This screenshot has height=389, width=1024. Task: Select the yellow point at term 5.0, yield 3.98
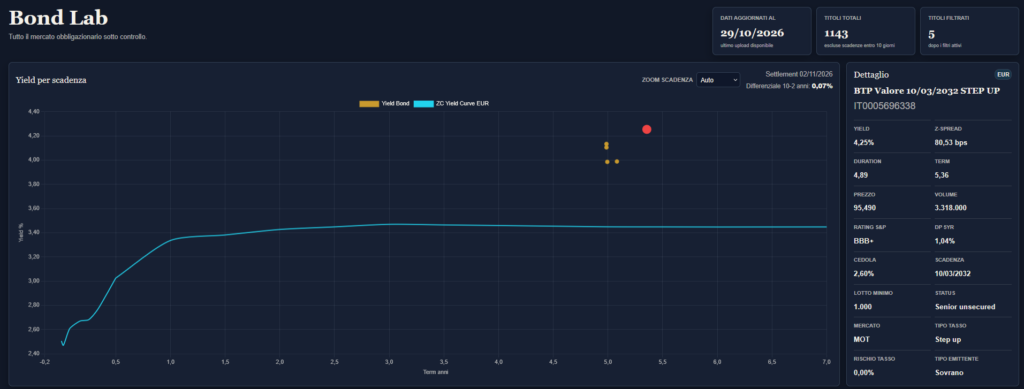pyautogui.click(x=607, y=161)
